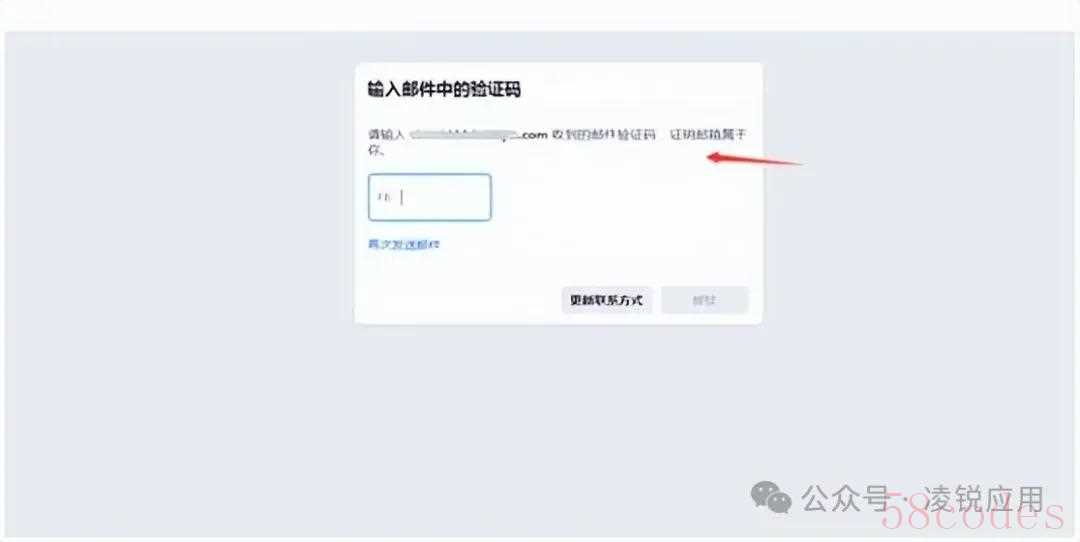1080x542 pixels.
Task: Click the WeChat logo in the watermark
Action: 771,497
